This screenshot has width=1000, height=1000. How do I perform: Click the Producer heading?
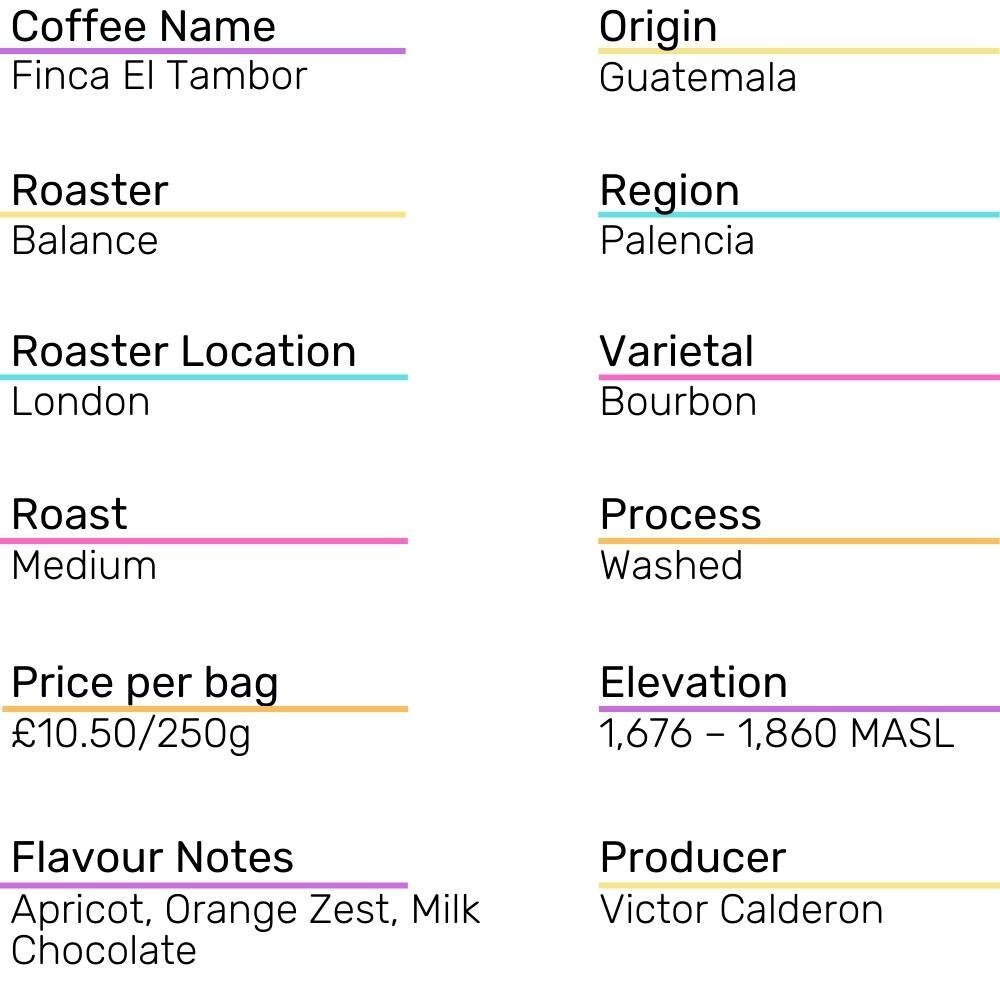[x=693, y=858]
